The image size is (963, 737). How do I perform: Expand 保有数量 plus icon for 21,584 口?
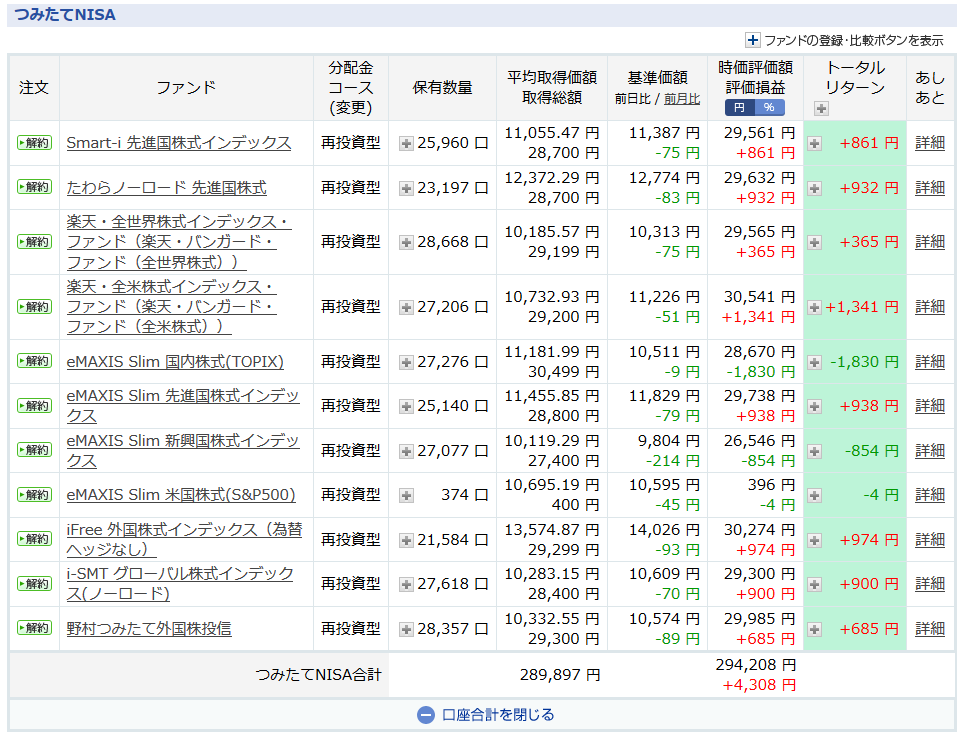pyautogui.click(x=406, y=540)
